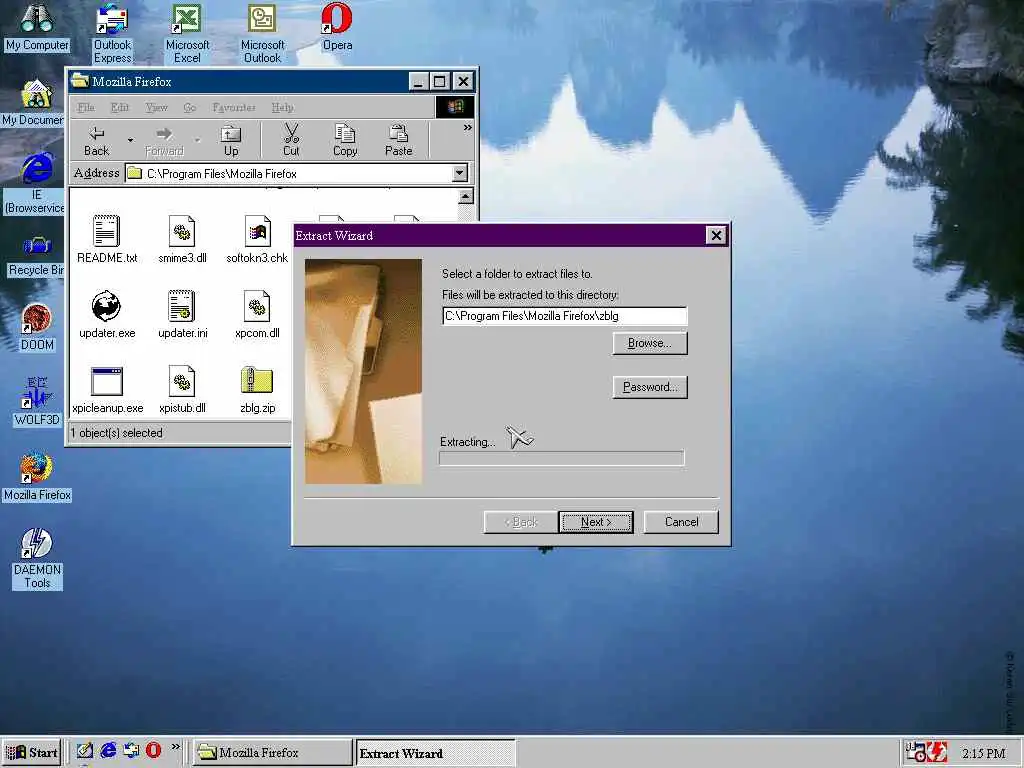This screenshot has width=1024, height=768.
Task: Maximize the Mozilla Firefox folder window
Action: coord(440,82)
